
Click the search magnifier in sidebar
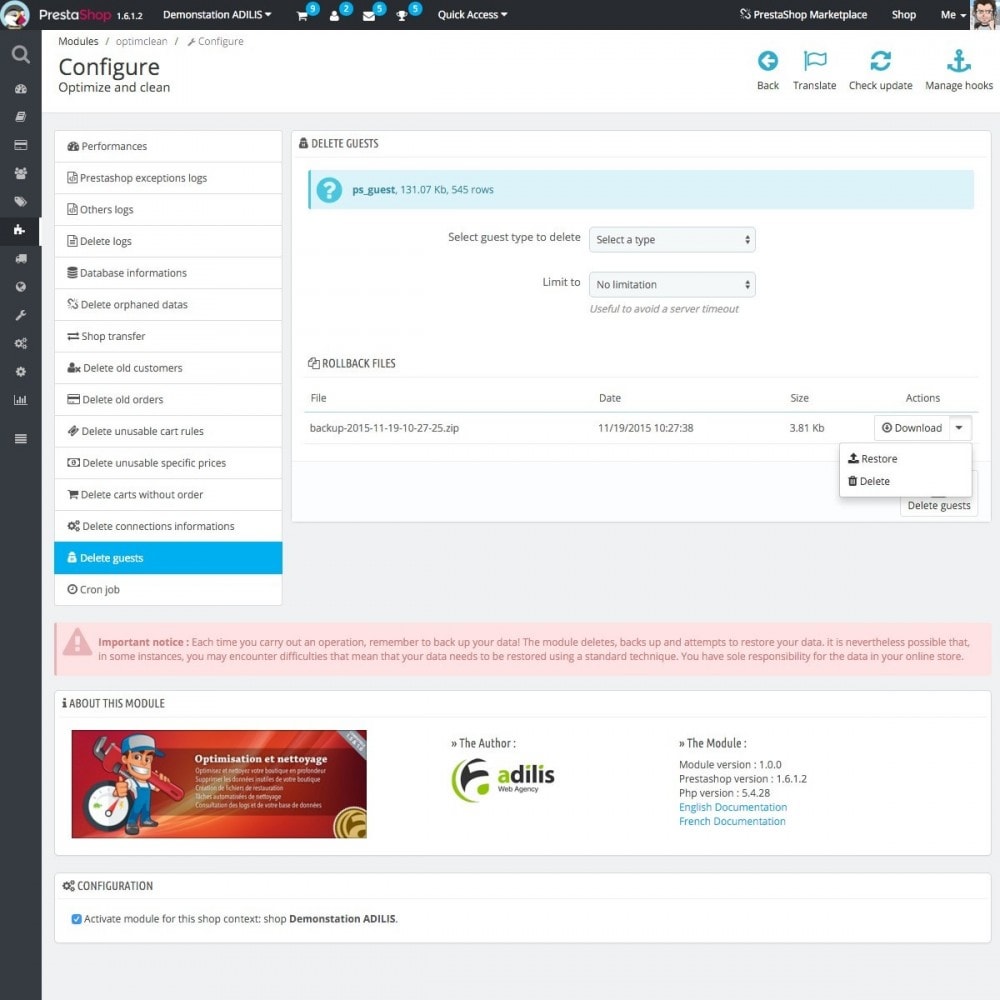20,55
